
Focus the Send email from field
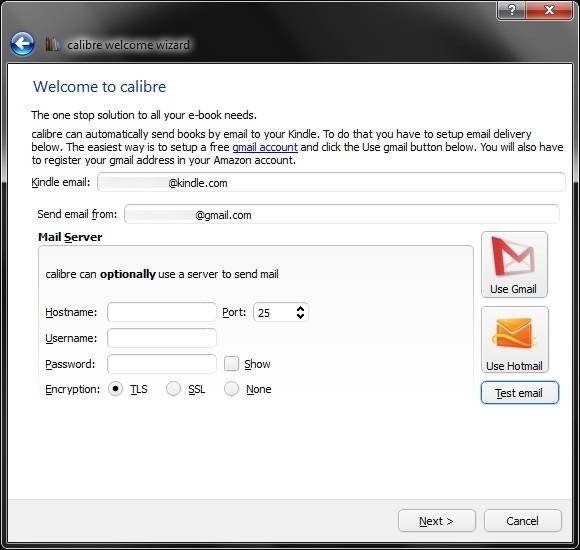point(341,214)
